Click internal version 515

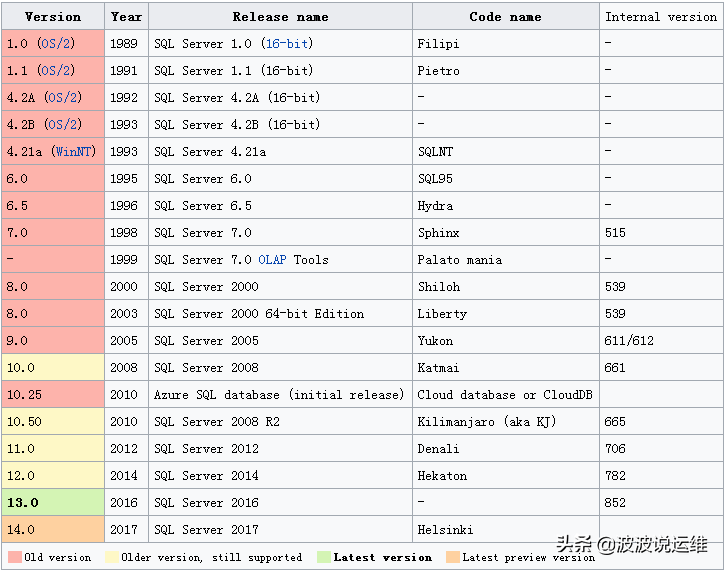(615, 233)
